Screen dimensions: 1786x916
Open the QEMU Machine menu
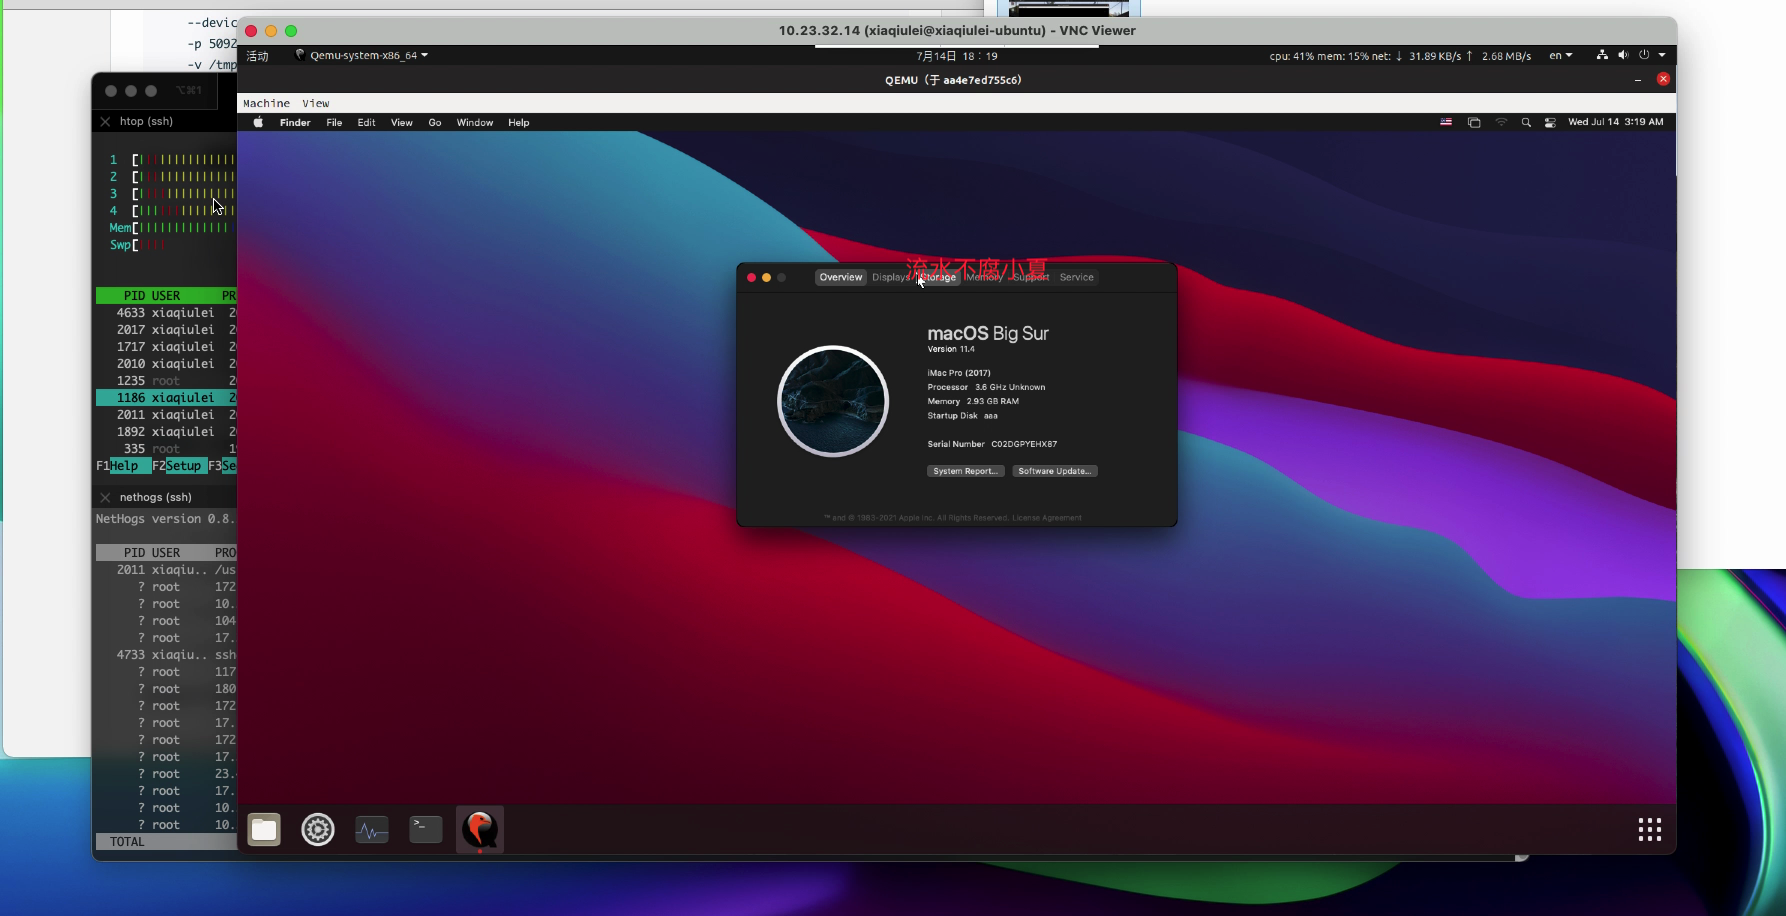(266, 103)
